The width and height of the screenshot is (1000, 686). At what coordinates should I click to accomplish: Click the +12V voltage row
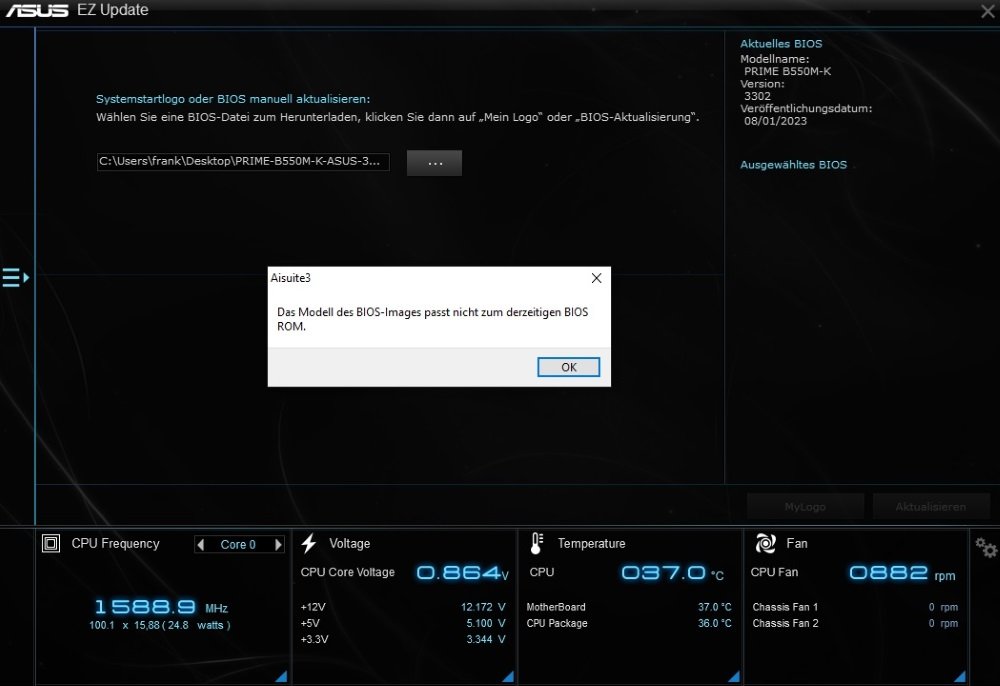click(x=403, y=607)
